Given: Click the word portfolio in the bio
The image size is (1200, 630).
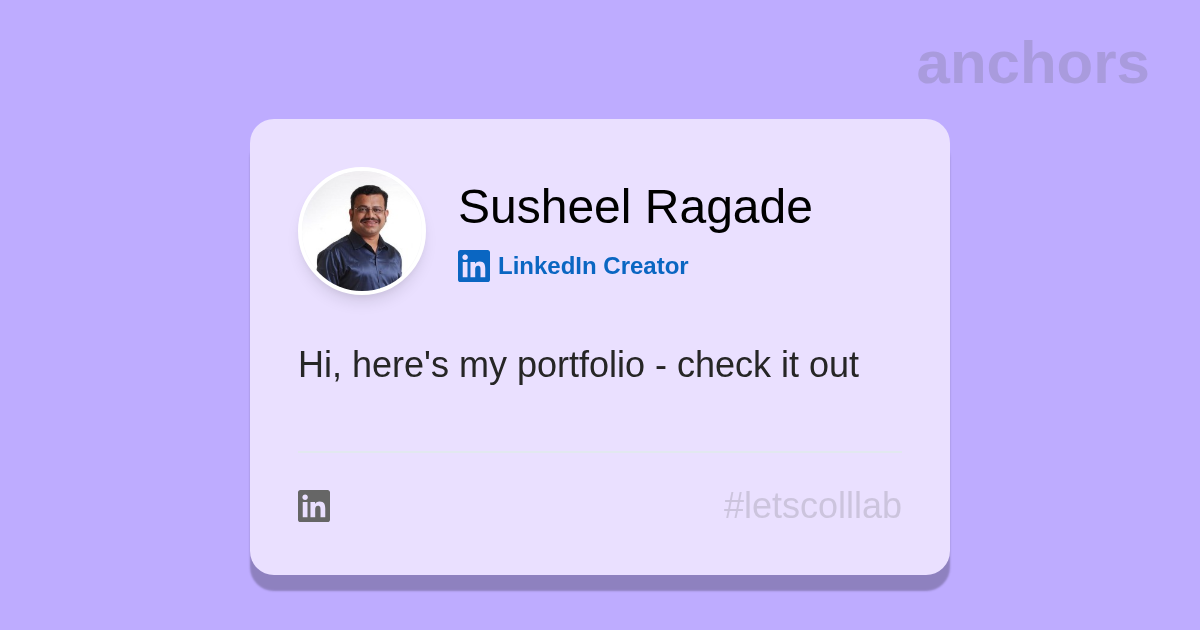Looking at the screenshot, I should coord(581,365).
